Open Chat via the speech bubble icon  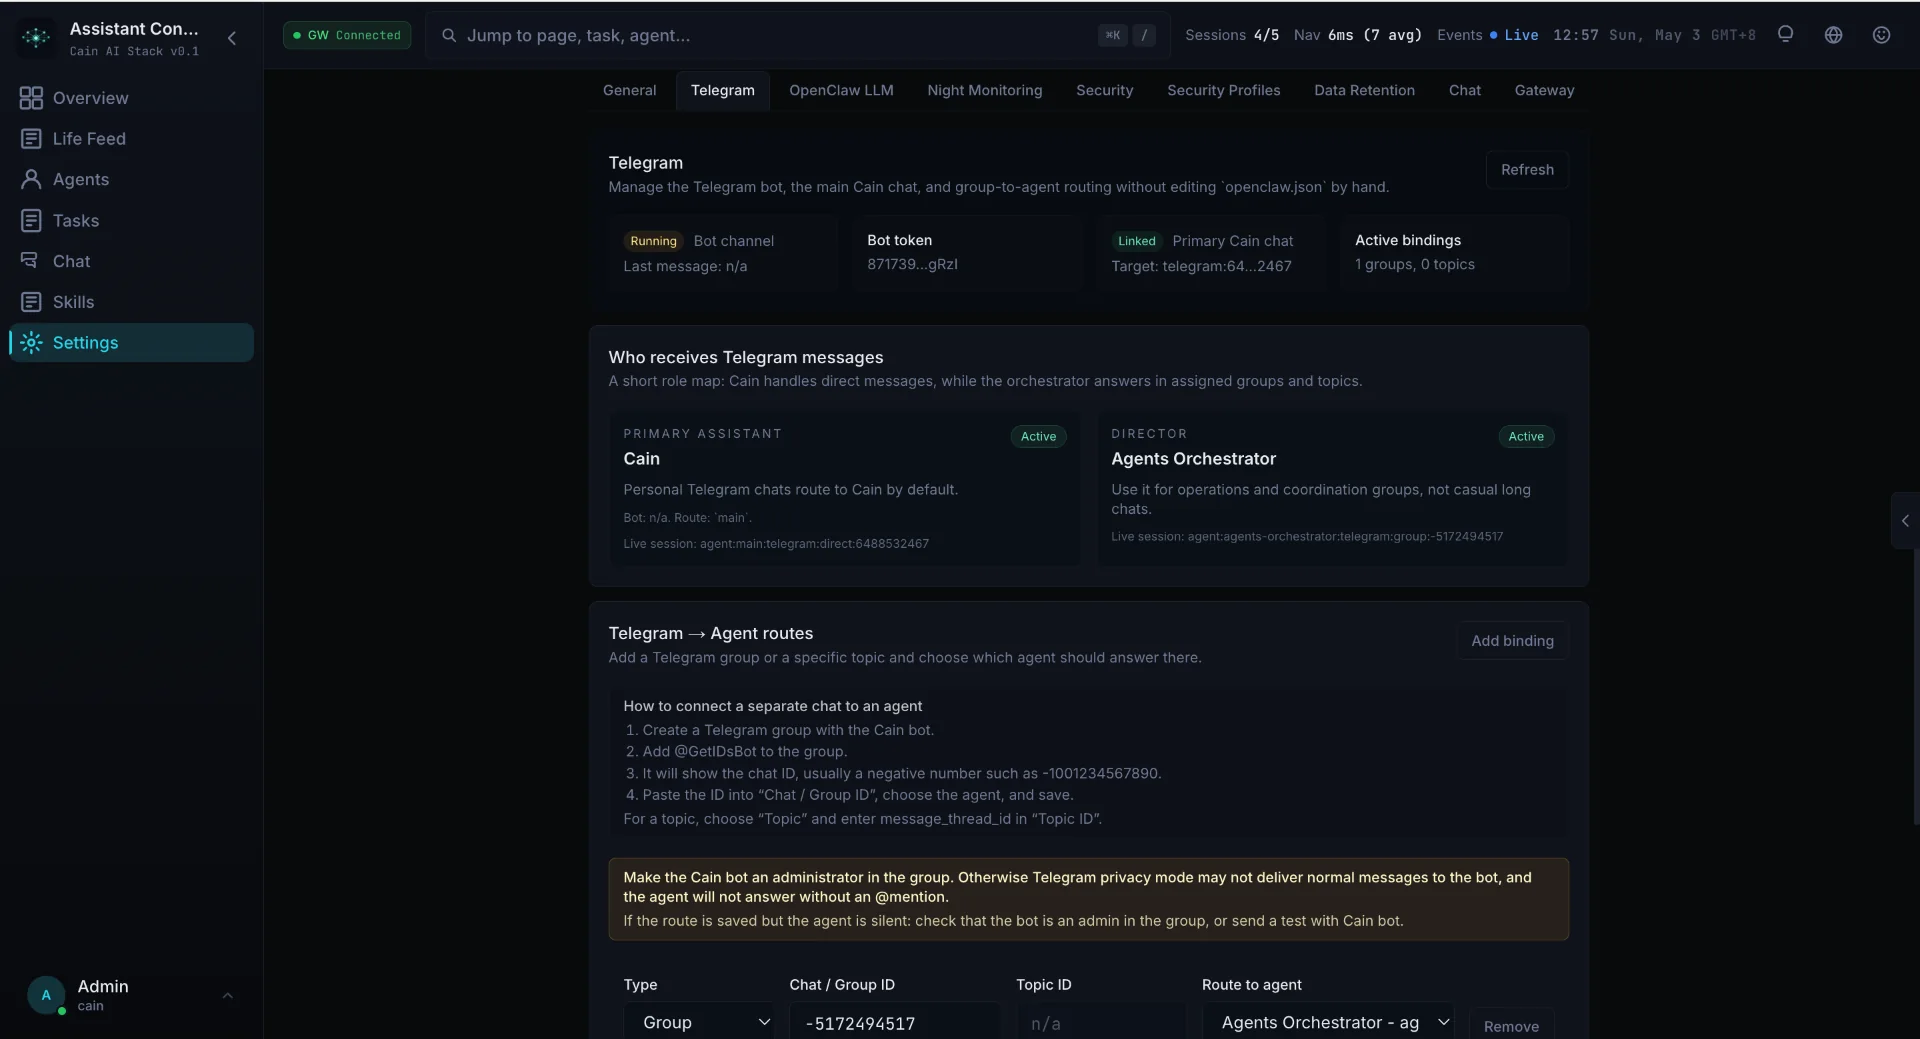pyautogui.click(x=30, y=261)
